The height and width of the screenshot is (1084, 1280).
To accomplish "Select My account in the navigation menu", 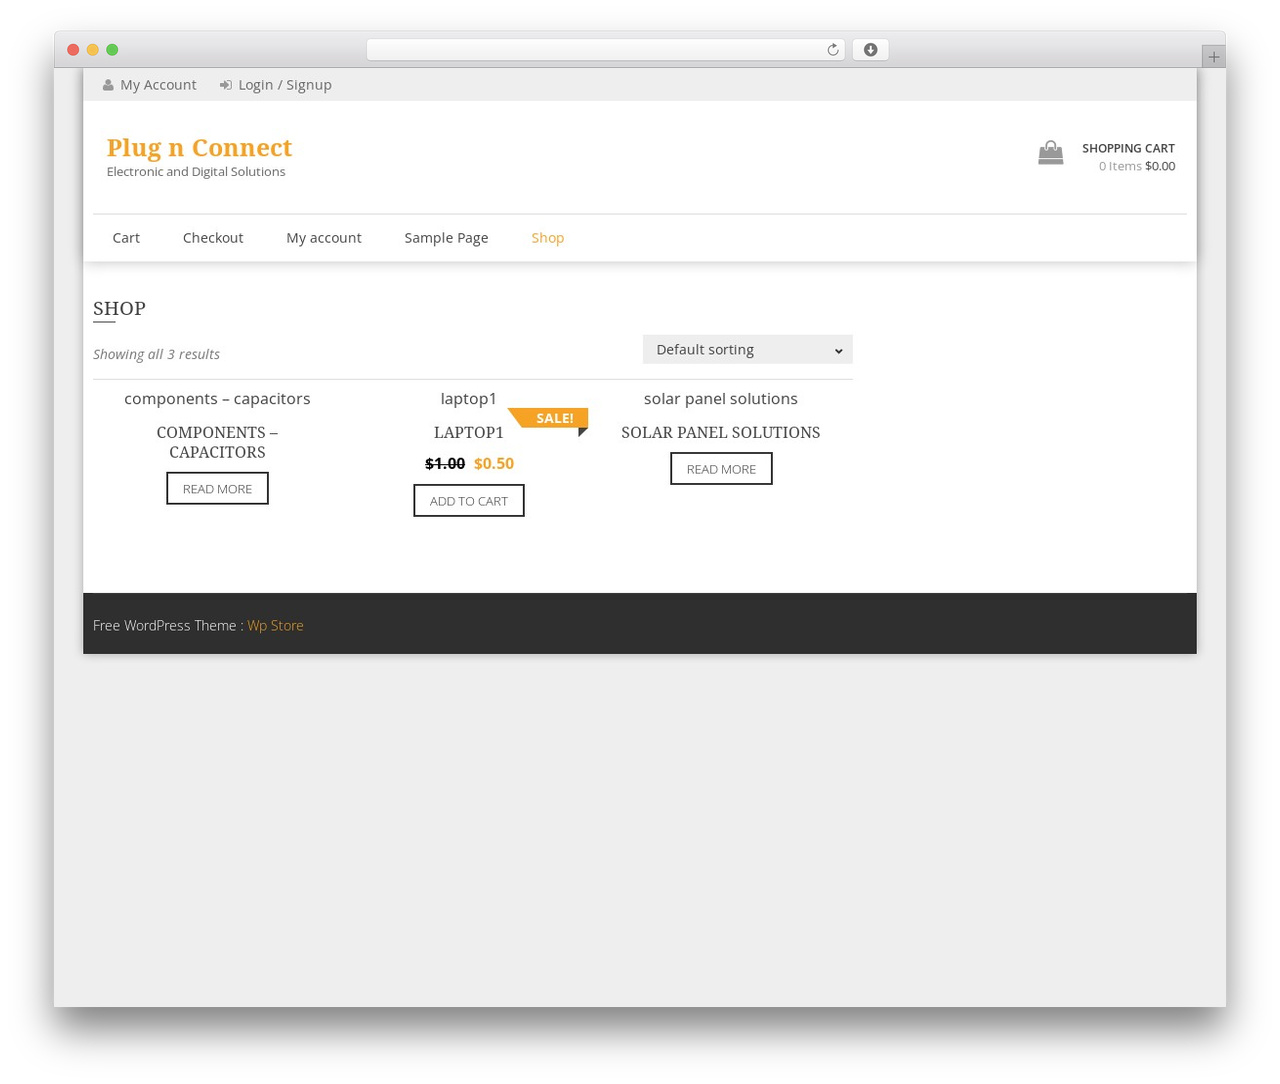I will pos(324,238).
